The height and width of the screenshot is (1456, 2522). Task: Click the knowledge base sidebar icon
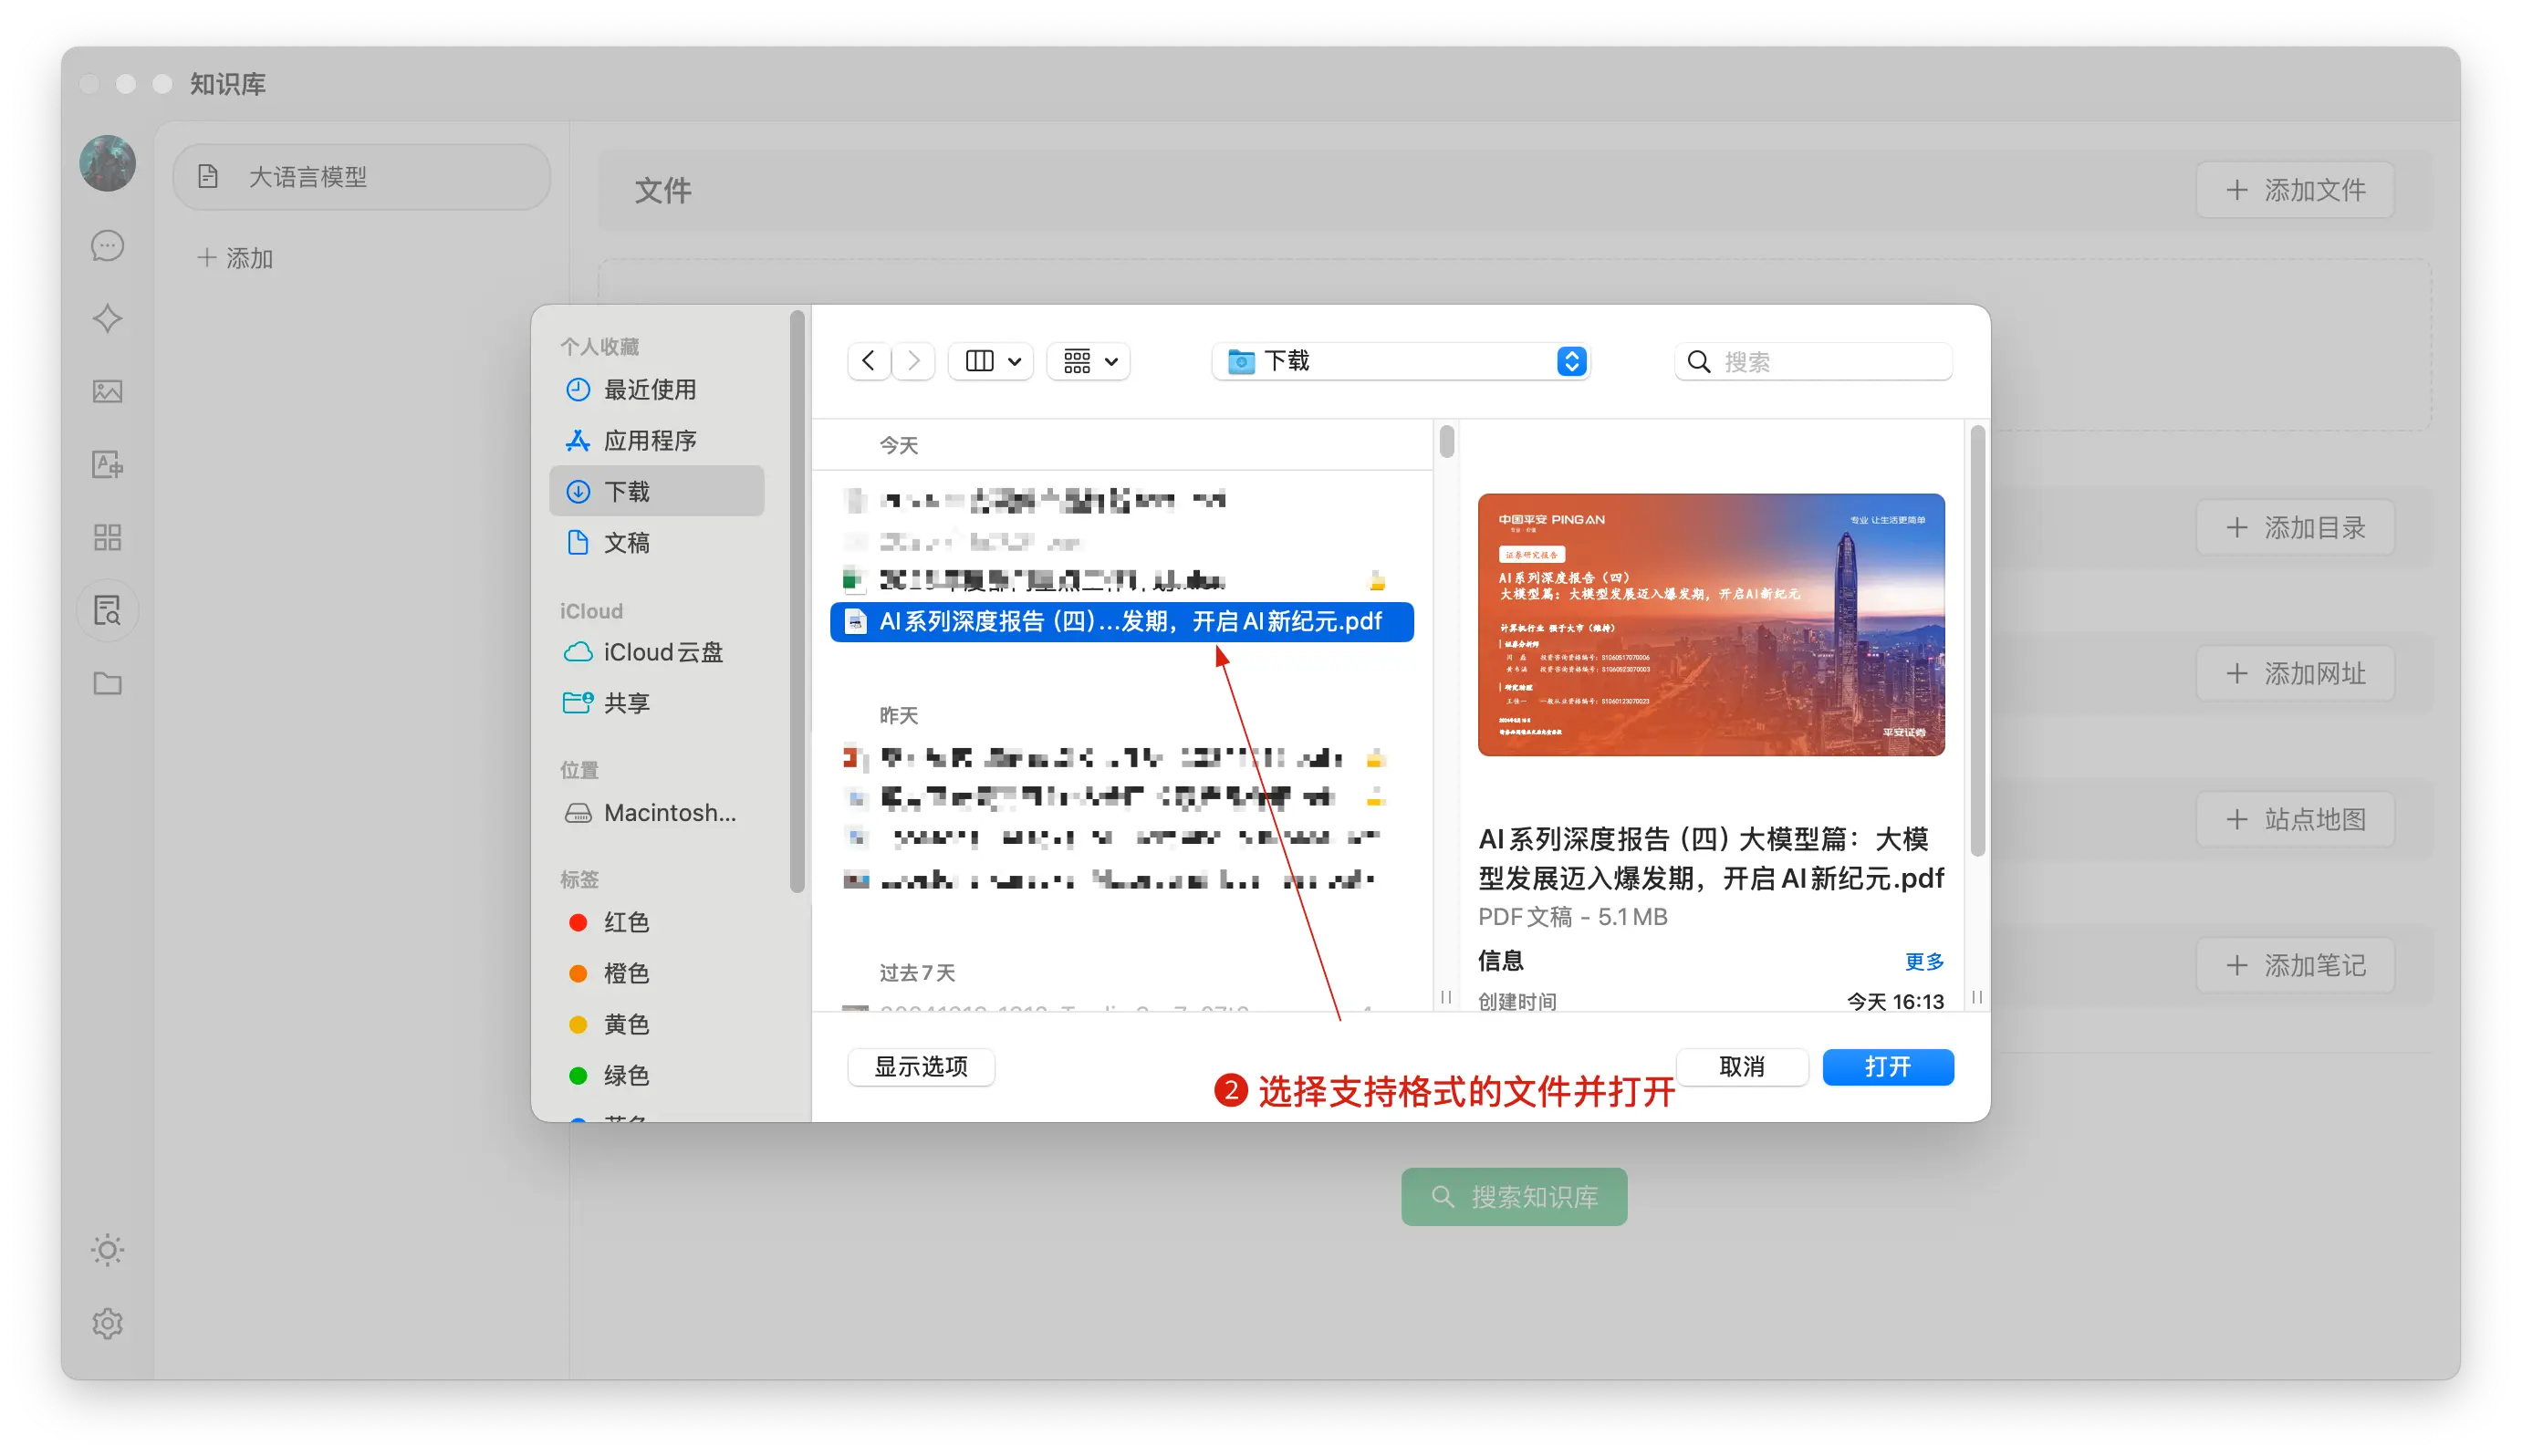[107, 610]
